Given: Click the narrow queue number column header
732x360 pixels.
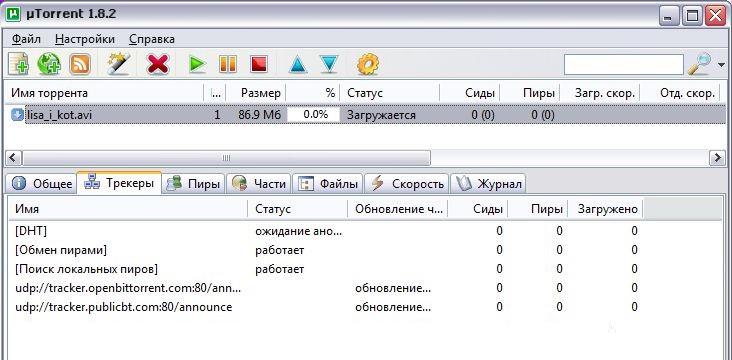Looking at the screenshot, I should 216,93.
